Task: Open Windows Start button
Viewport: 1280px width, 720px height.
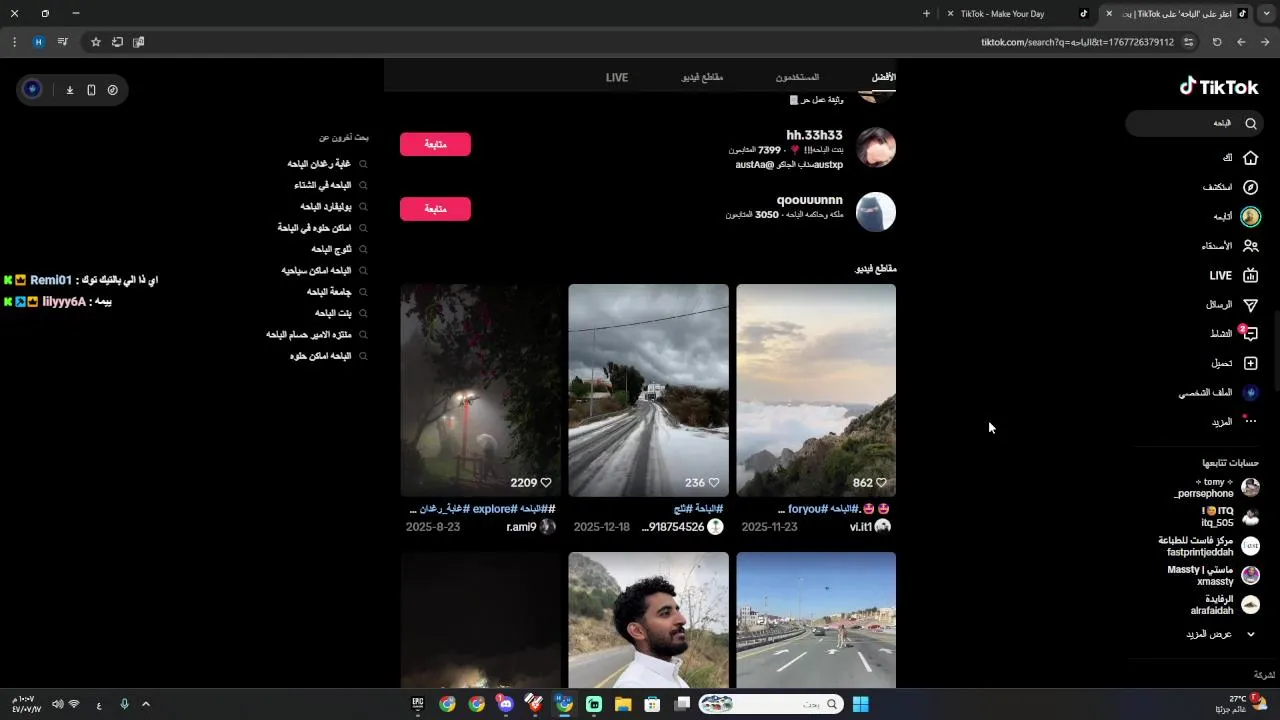Action: [x=860, y=704]
